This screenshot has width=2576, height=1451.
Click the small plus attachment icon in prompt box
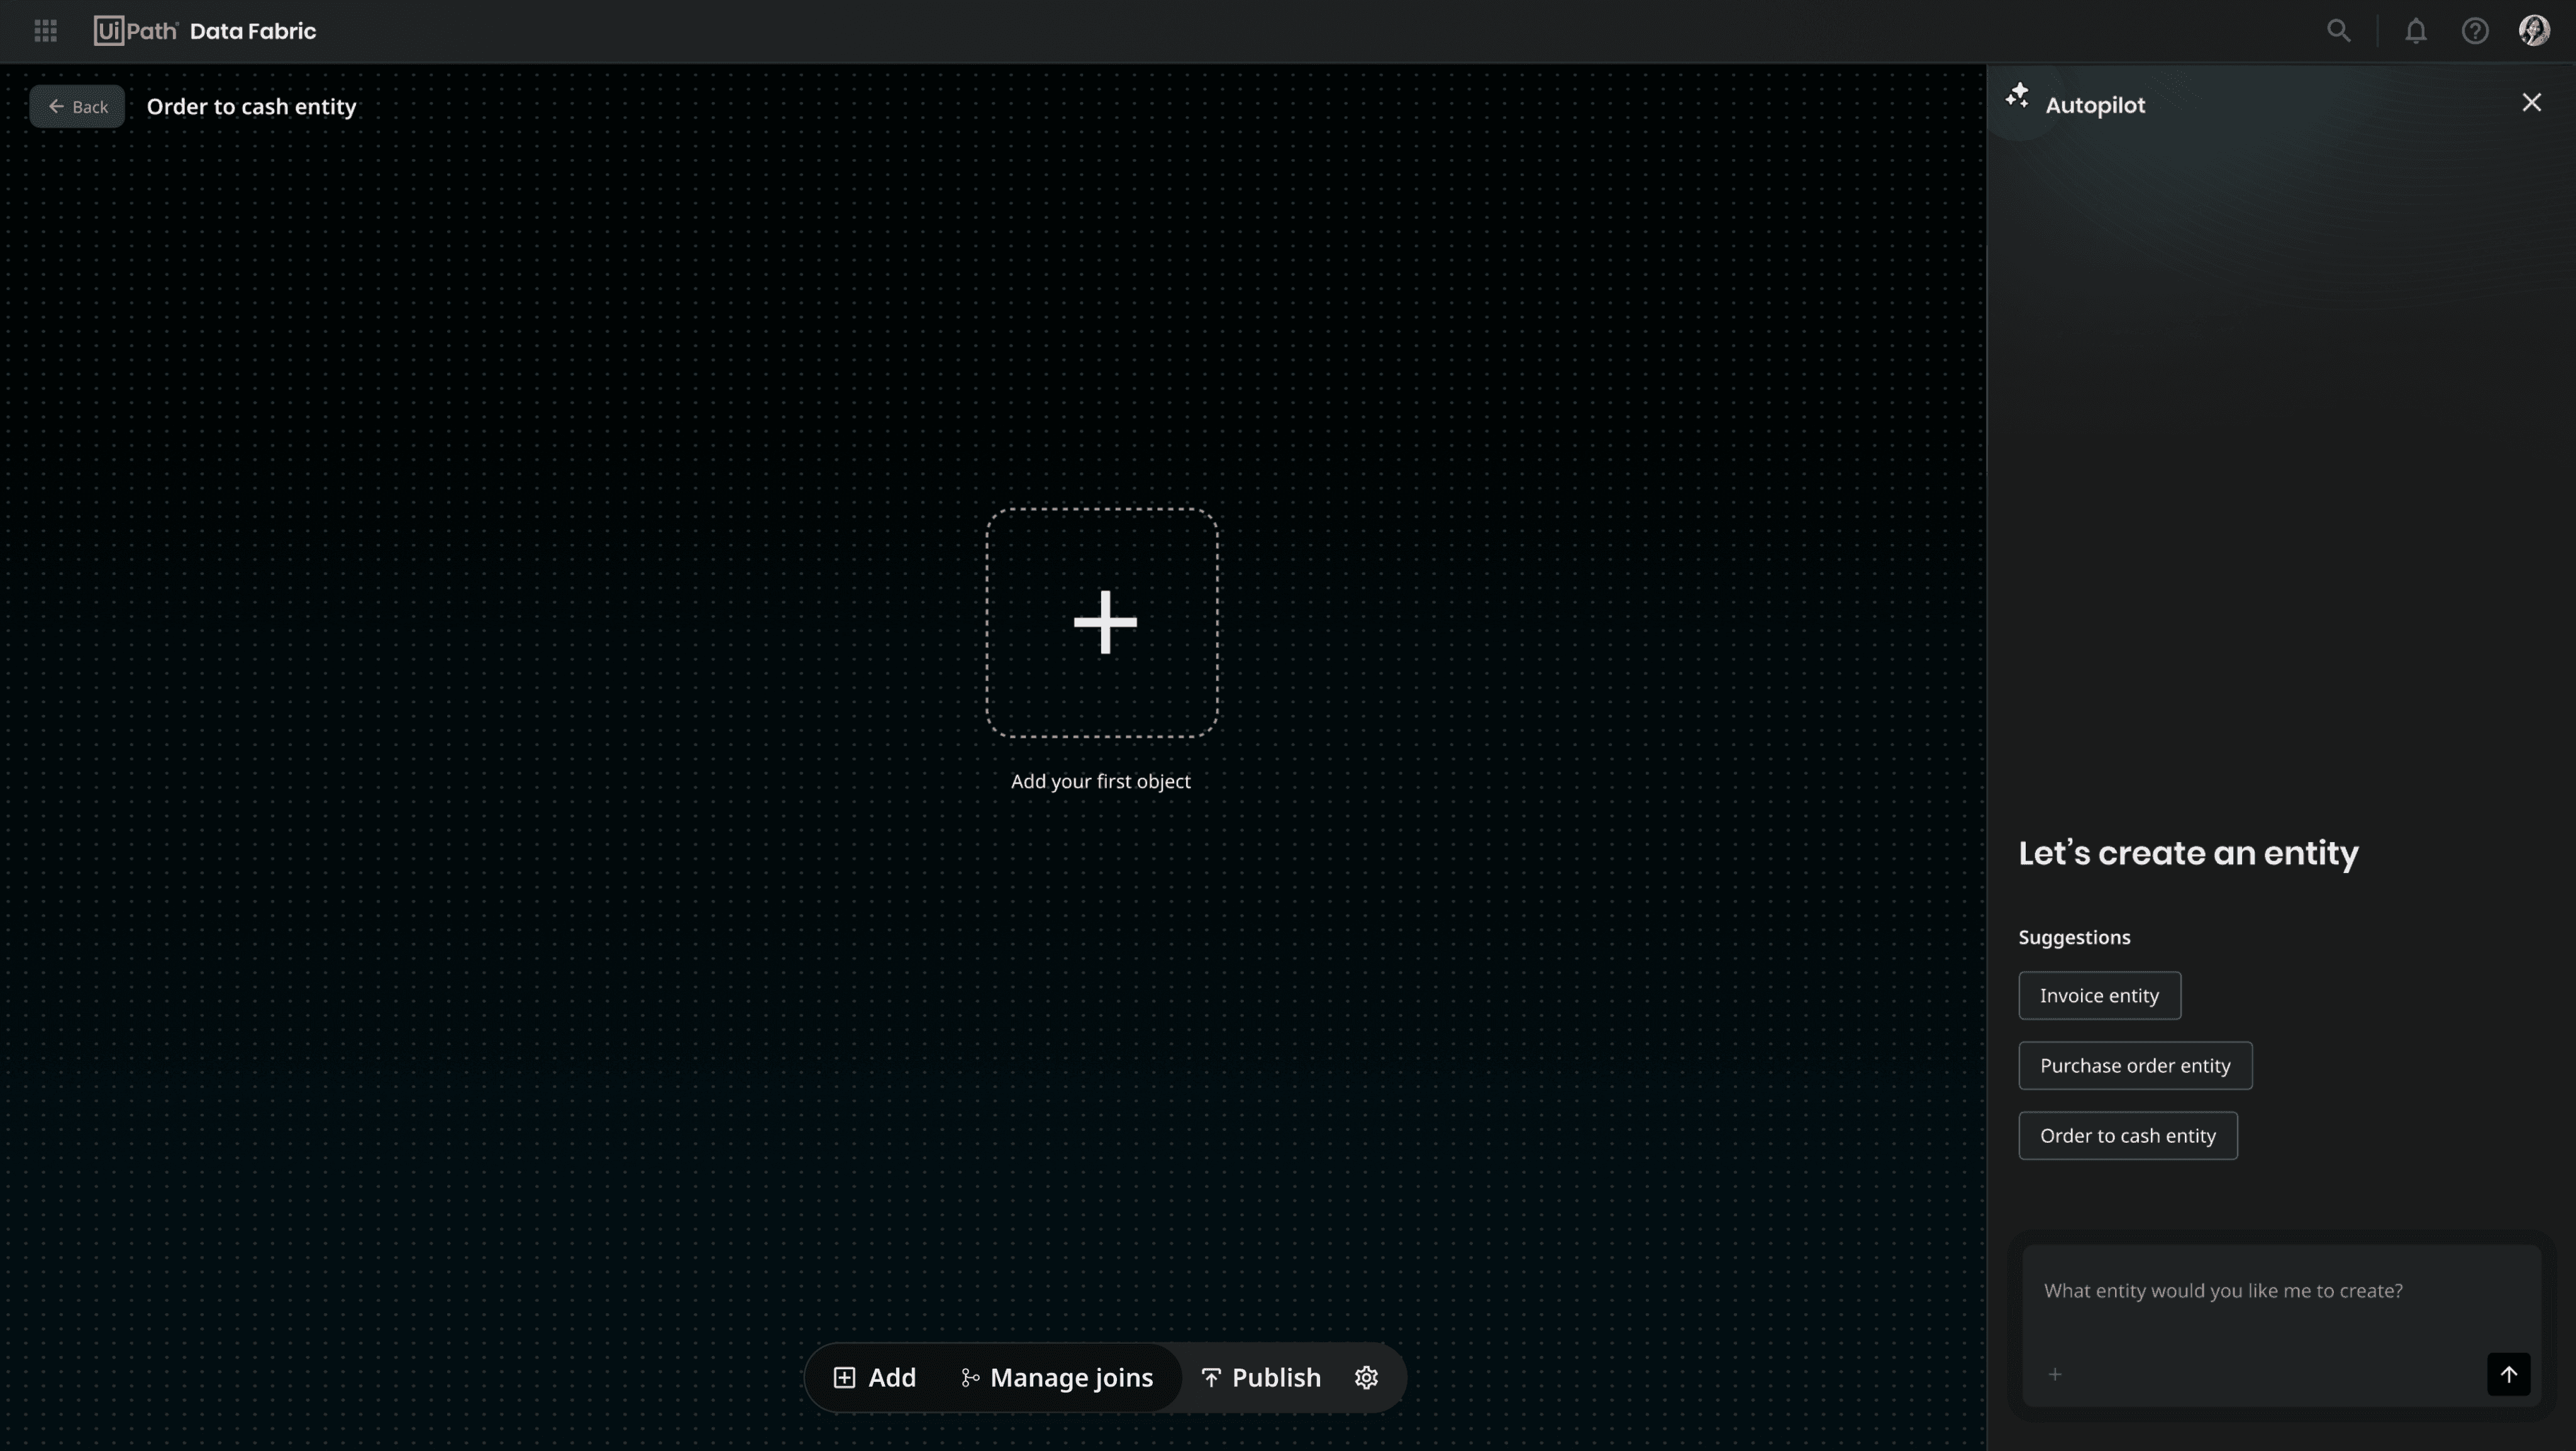[2055, 1375]
